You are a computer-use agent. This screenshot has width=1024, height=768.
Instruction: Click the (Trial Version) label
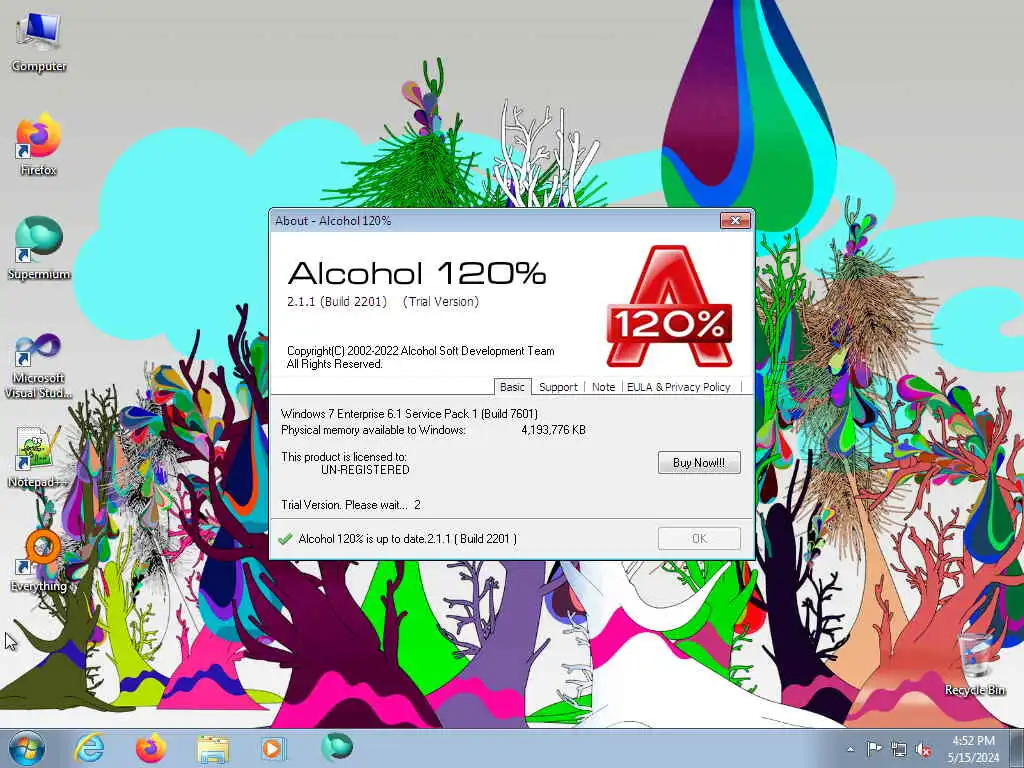441,301
